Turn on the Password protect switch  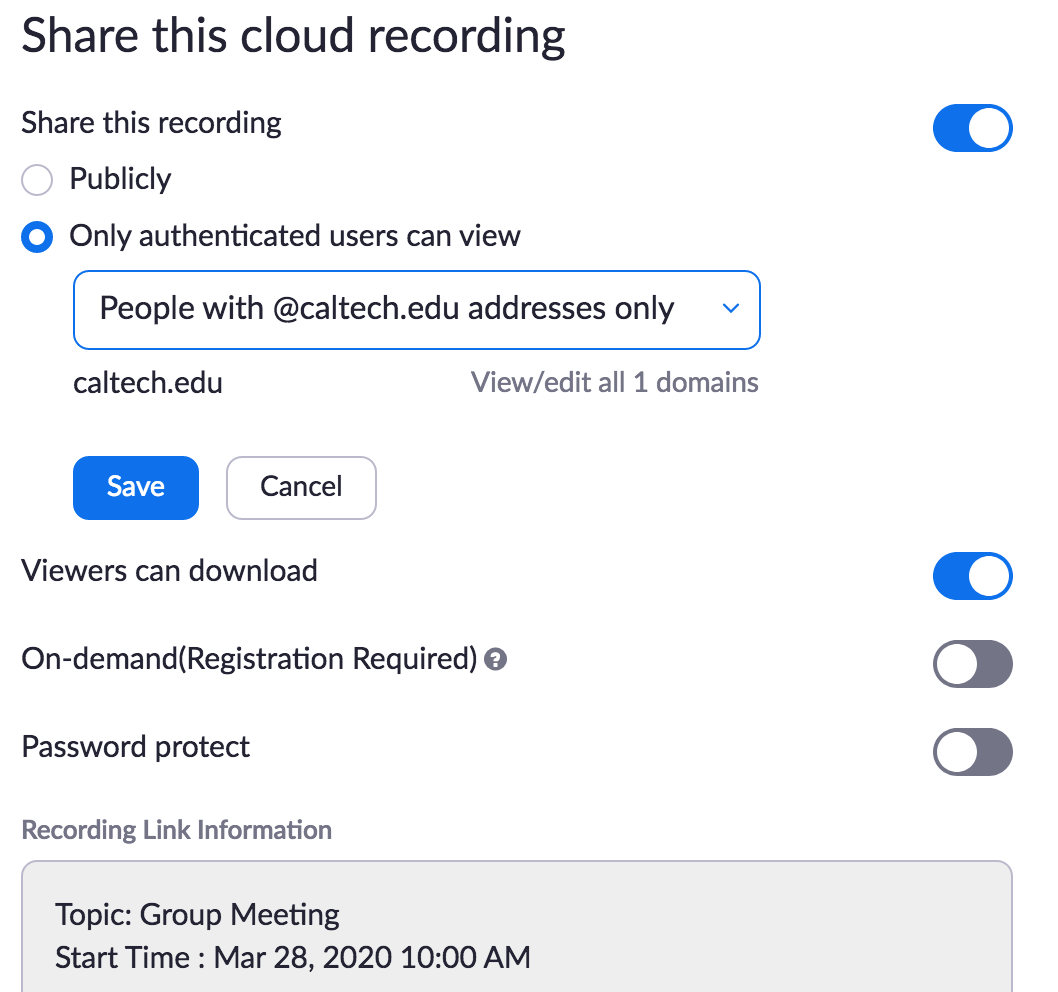pos(972,752)
